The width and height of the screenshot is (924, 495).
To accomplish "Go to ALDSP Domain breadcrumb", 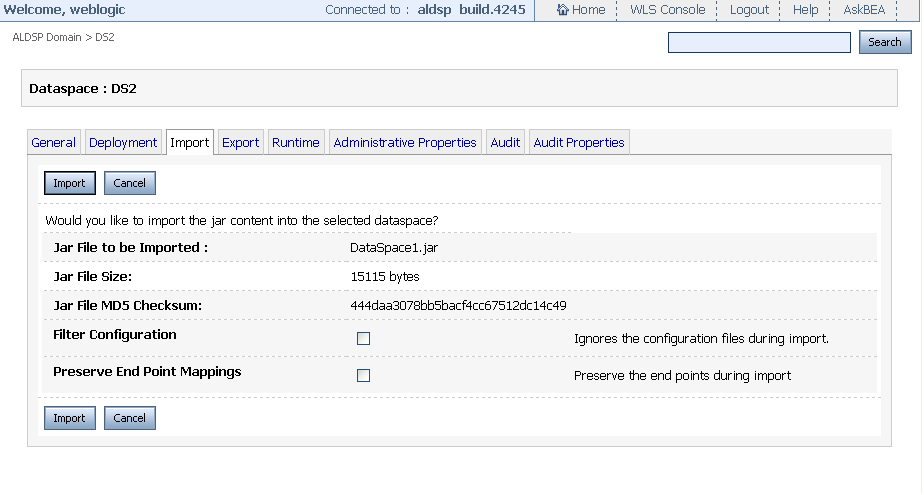I will [x=47, y=37].
